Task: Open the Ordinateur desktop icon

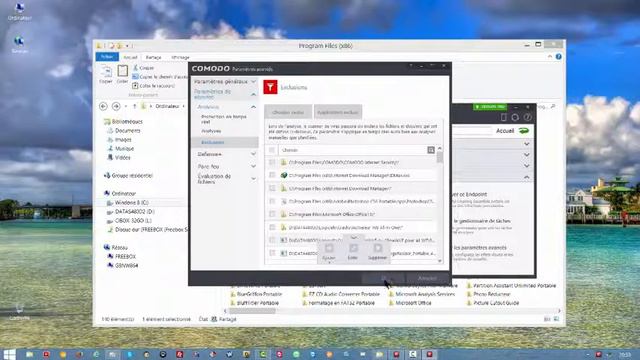Action: [x=19, y=11]
